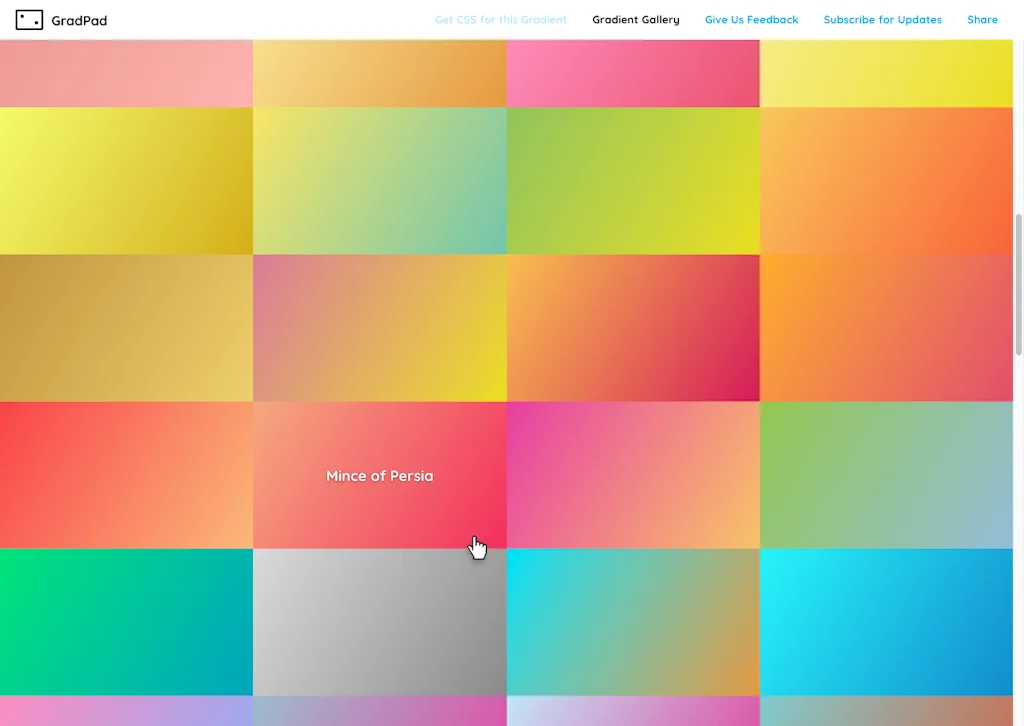Viewport: 1024px width, 726px height.
Task: Select the yellow-to-teal-green gradient tile
Action: 380,181
